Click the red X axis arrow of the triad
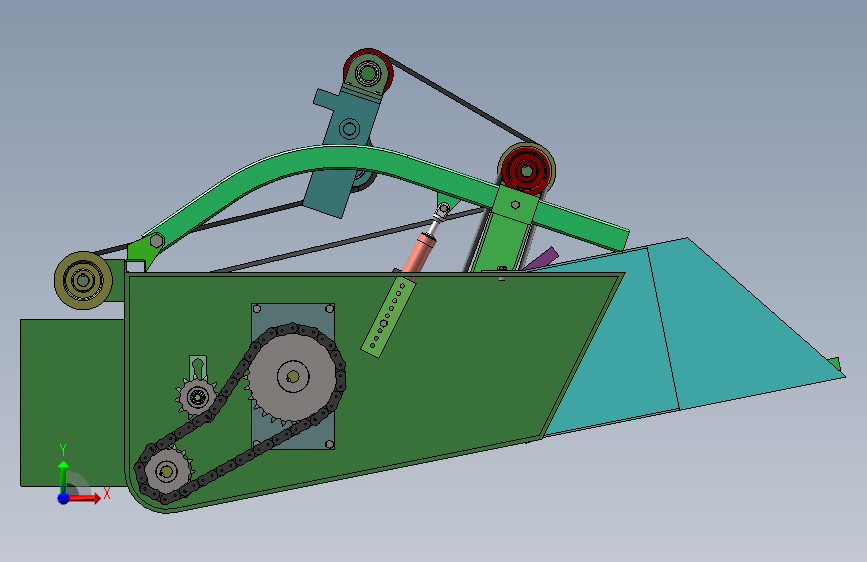 pyautogui.click(x=85, y=498)
